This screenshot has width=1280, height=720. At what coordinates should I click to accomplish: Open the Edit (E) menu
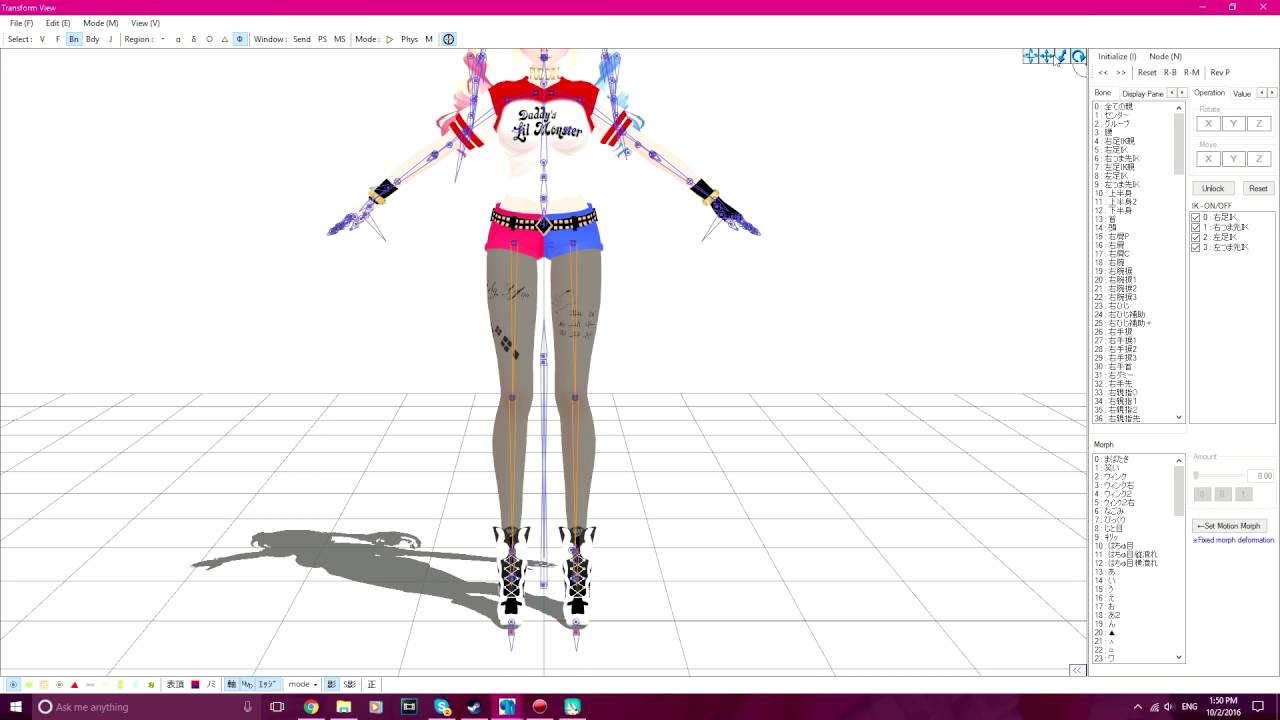pos(58,23)
